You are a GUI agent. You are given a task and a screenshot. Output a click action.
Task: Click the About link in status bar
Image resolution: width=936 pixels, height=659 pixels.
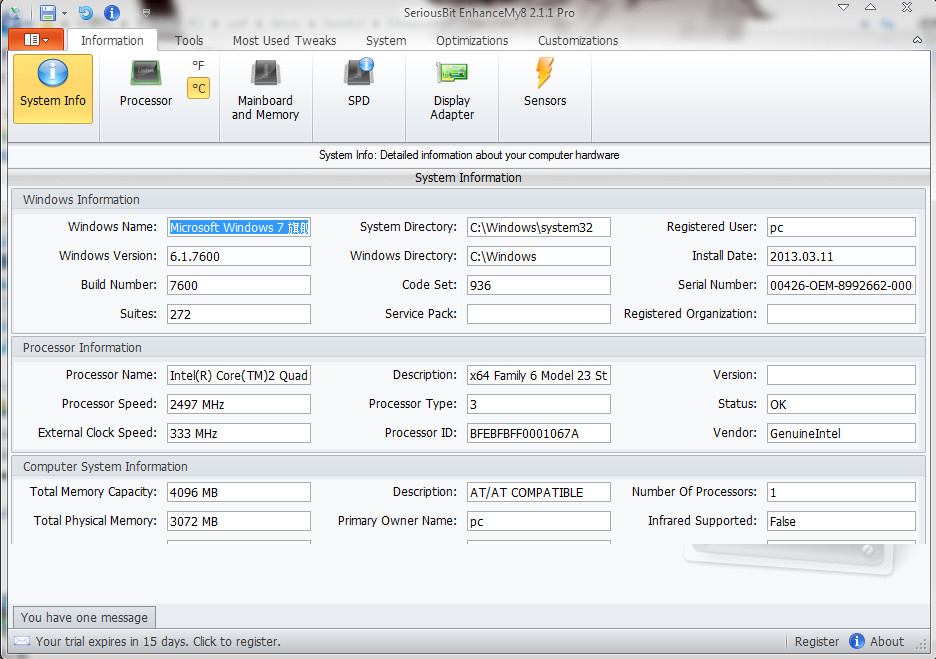point(886,642)
